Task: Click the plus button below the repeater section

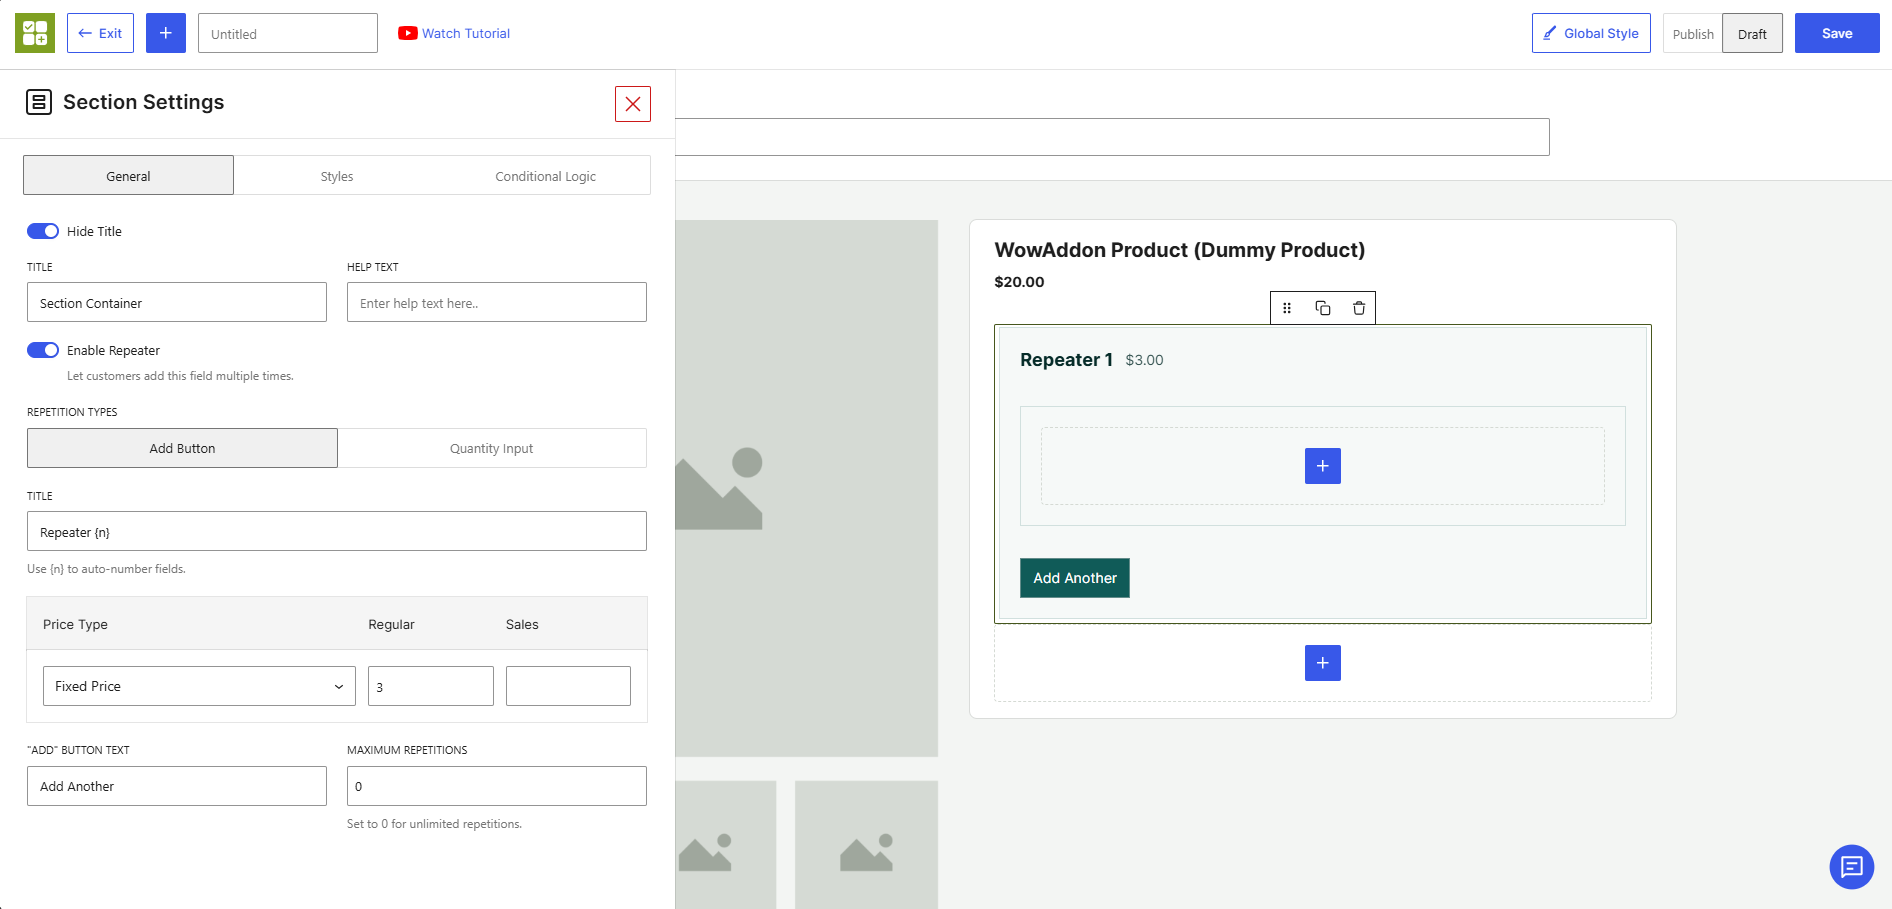Action: pyautogui.click(x=1323, y=663)
